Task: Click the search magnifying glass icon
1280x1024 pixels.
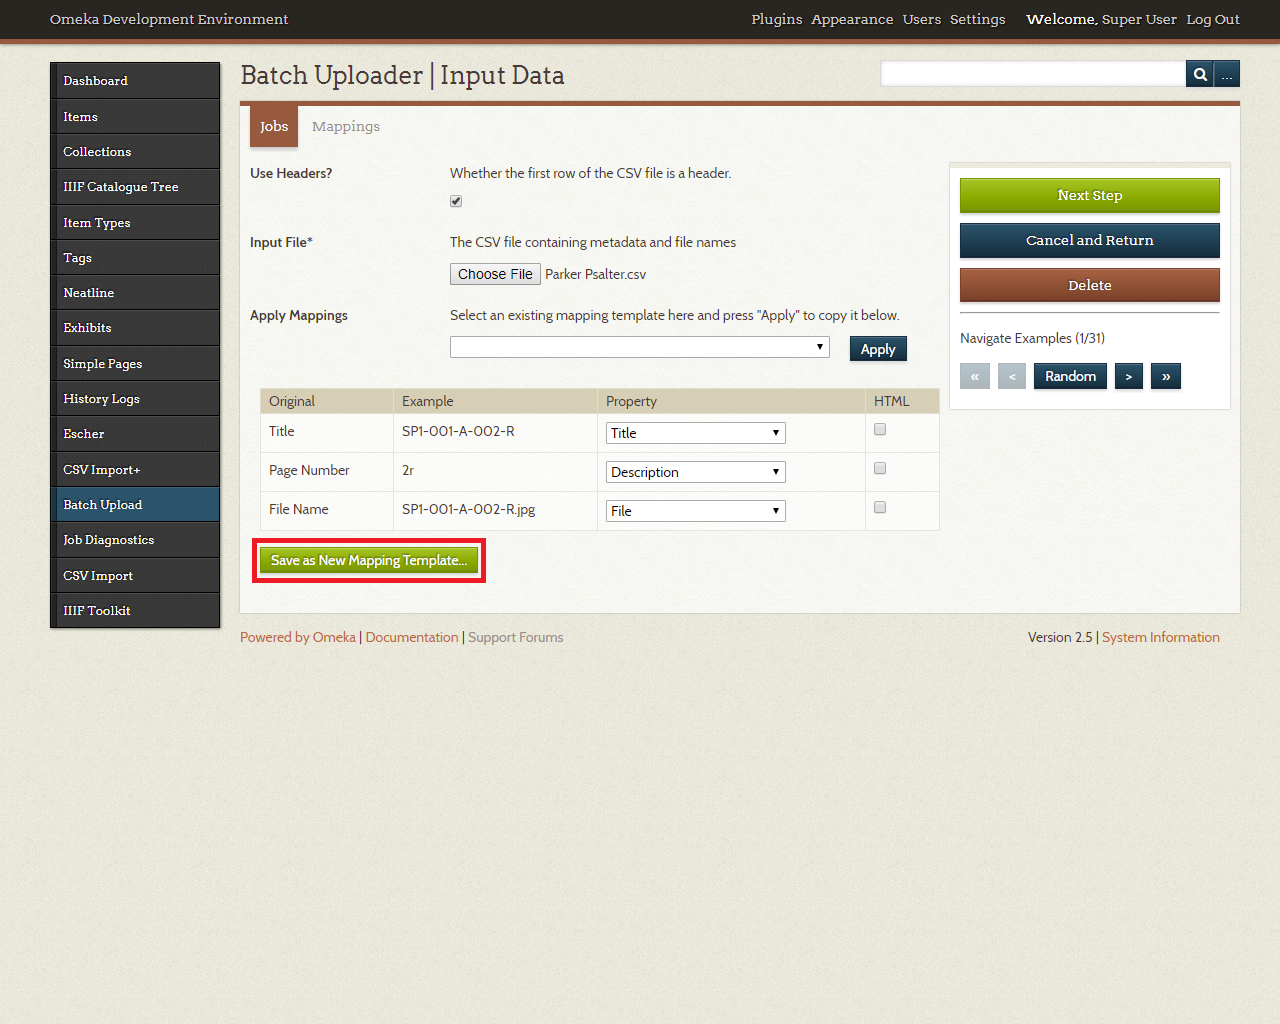Action: (x=1199, y=74)
